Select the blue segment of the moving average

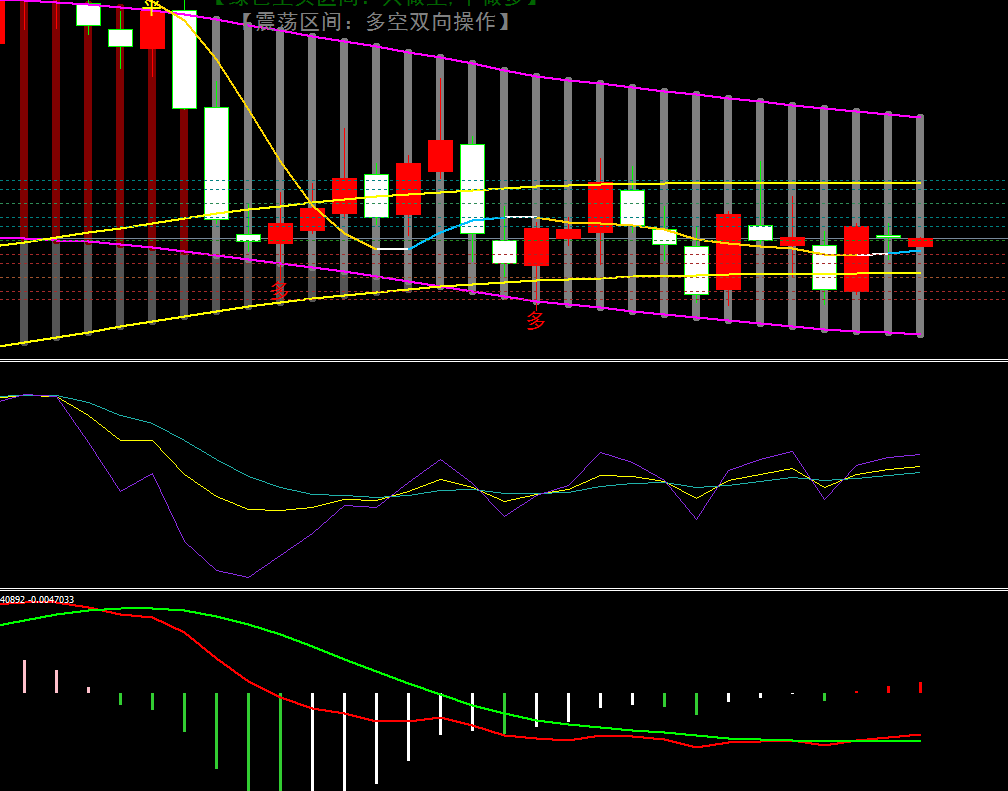[470, 221]
